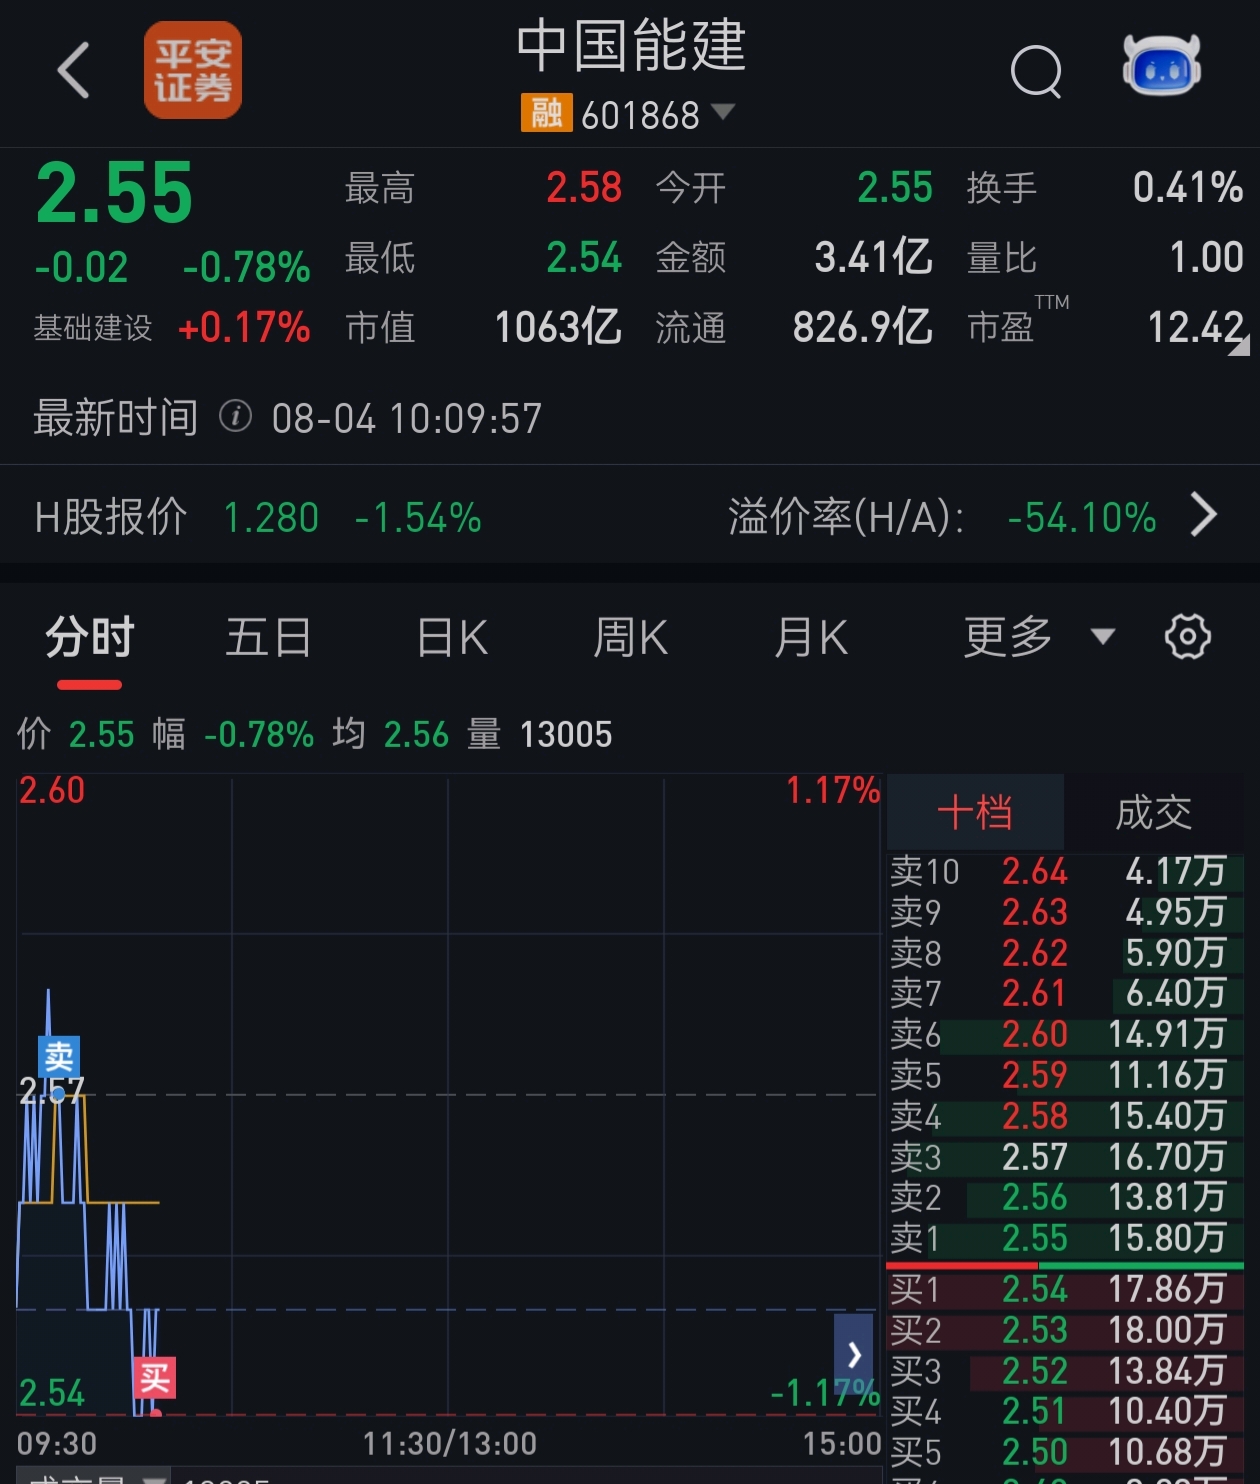Select 买3 row at 2.52
Image resolution: width=1260 pixels, height=1484 pixels.
[x=1065, y=1371]
